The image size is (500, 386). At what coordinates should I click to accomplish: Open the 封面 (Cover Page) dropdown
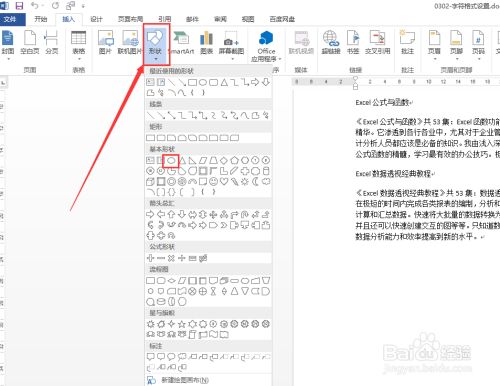click(8, 45)
